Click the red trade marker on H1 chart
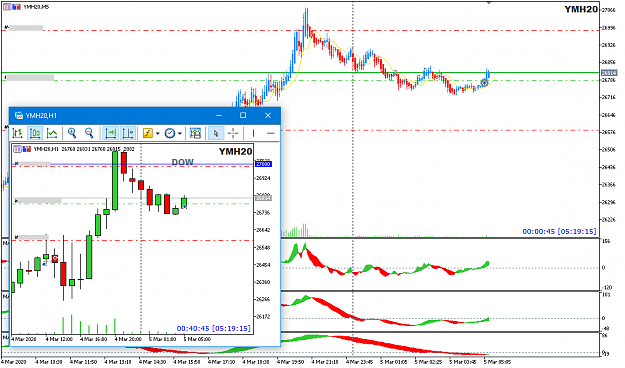 point(54,259)
